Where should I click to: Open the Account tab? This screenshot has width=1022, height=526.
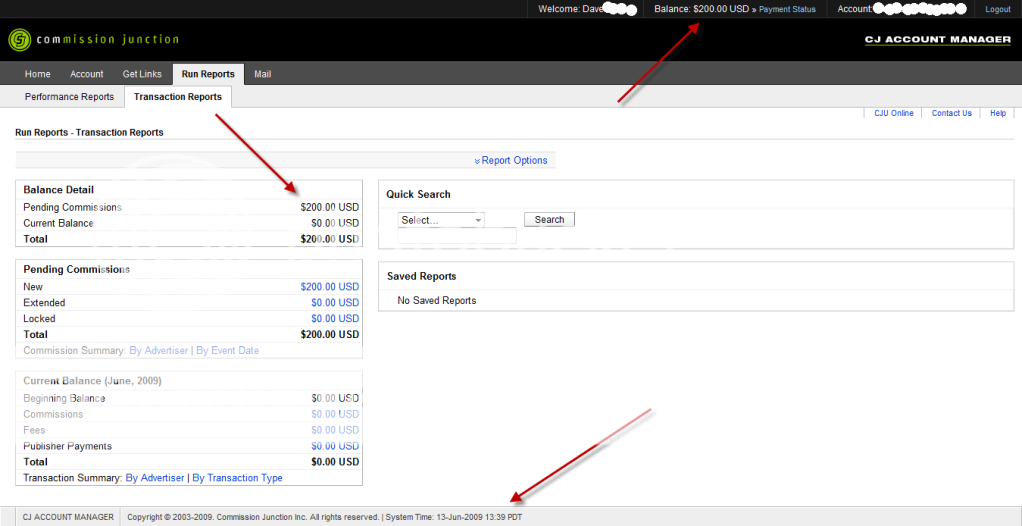[x=87, y=74]
